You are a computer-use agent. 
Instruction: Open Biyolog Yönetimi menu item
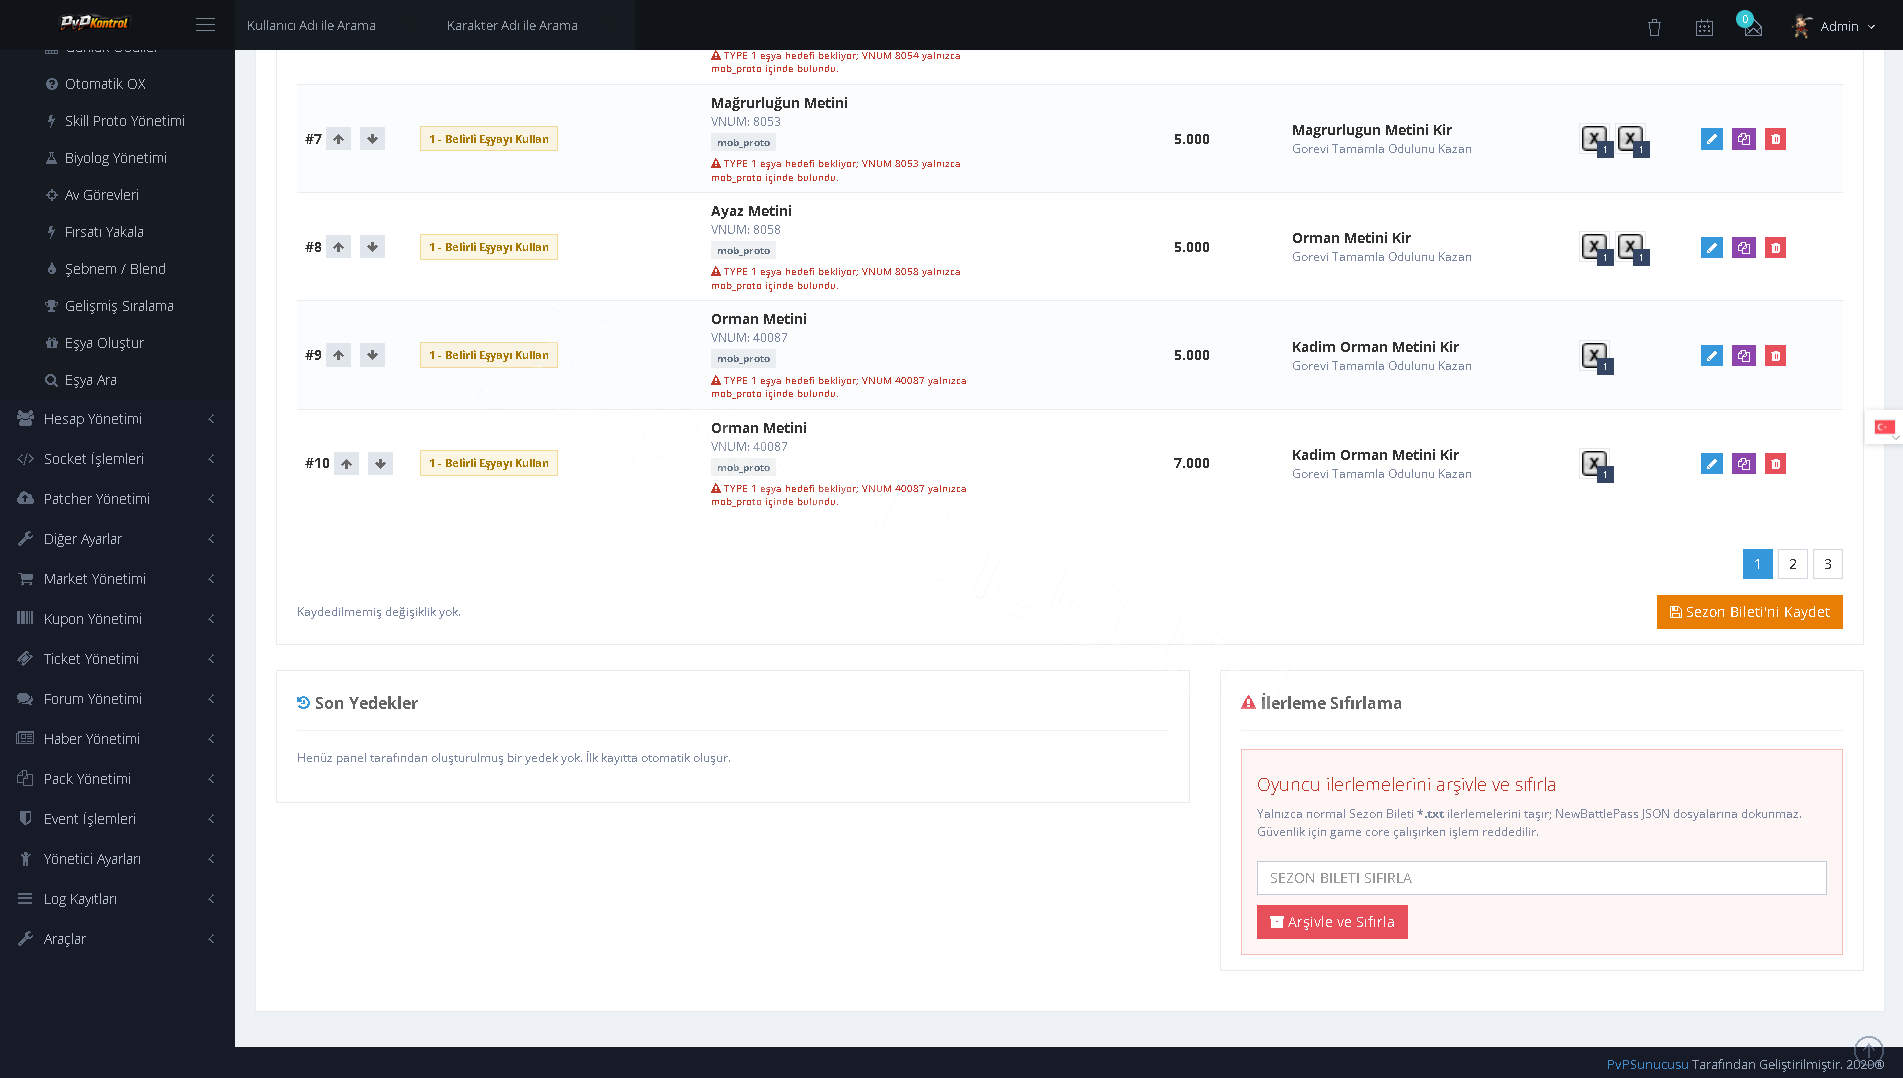(x=116, y=158)
